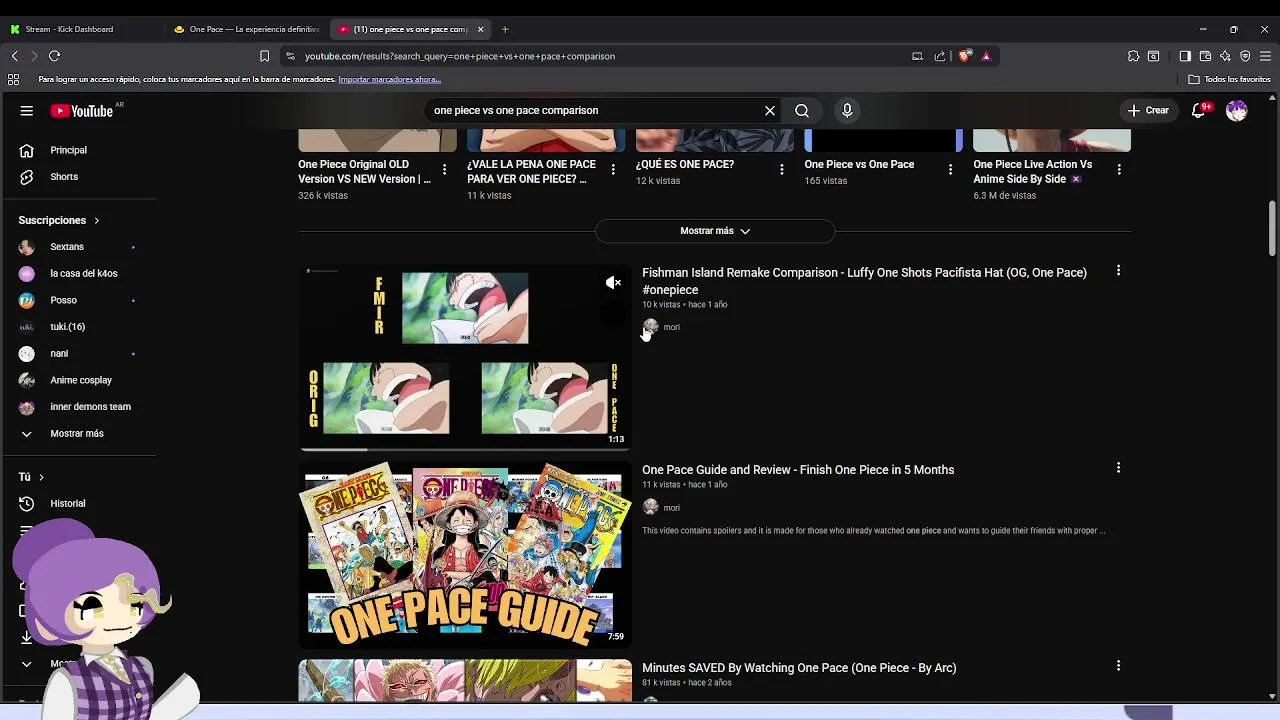Open browser main hamburger menu

1266,56
